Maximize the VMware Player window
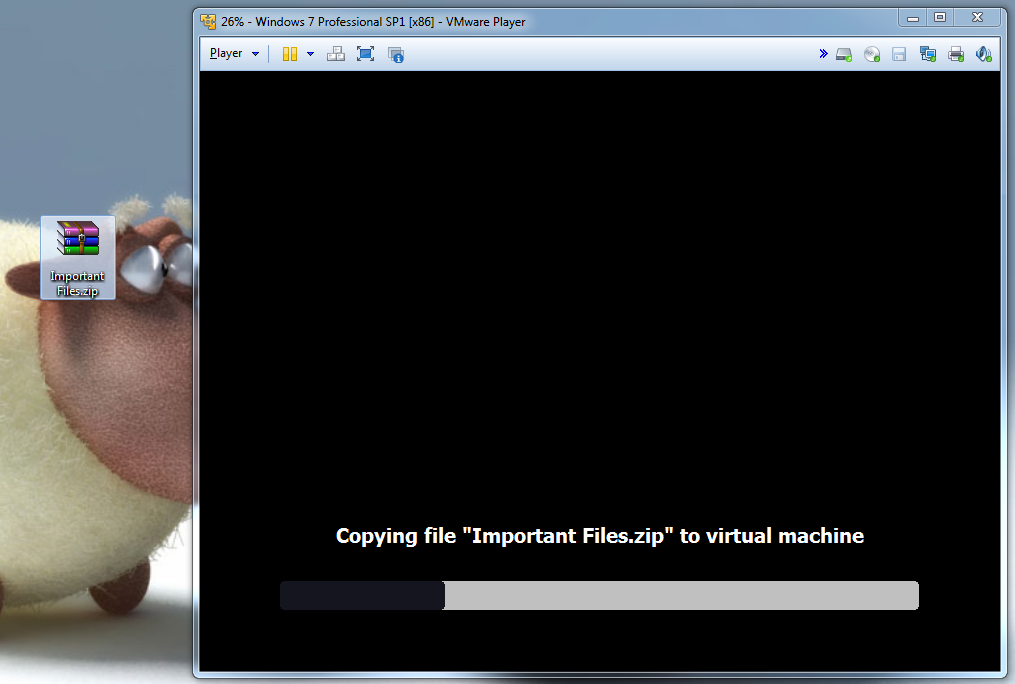1015x684 pixels. click(x=940, y=18)
